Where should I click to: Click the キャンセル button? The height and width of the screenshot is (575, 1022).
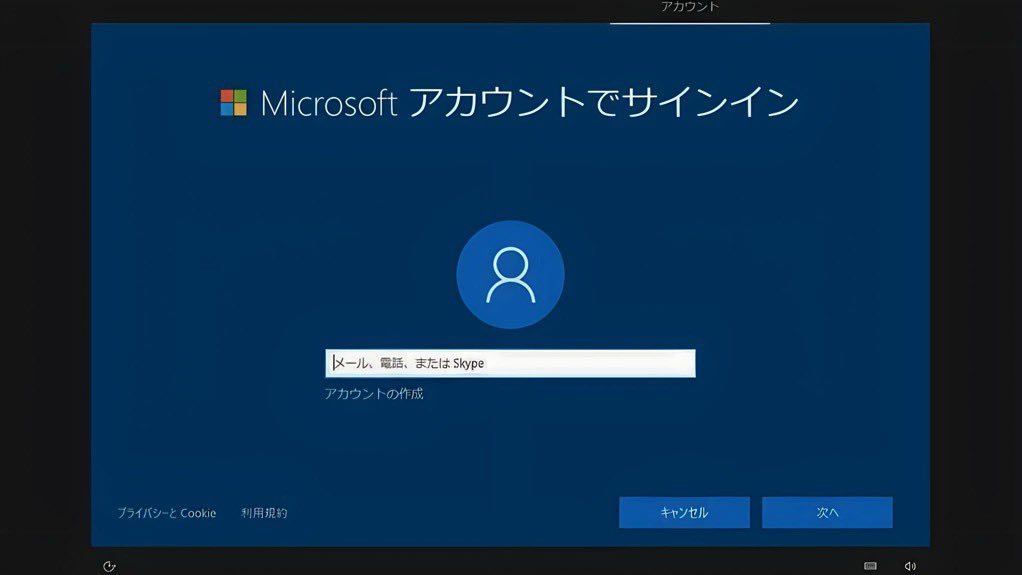tap(684, 512)
